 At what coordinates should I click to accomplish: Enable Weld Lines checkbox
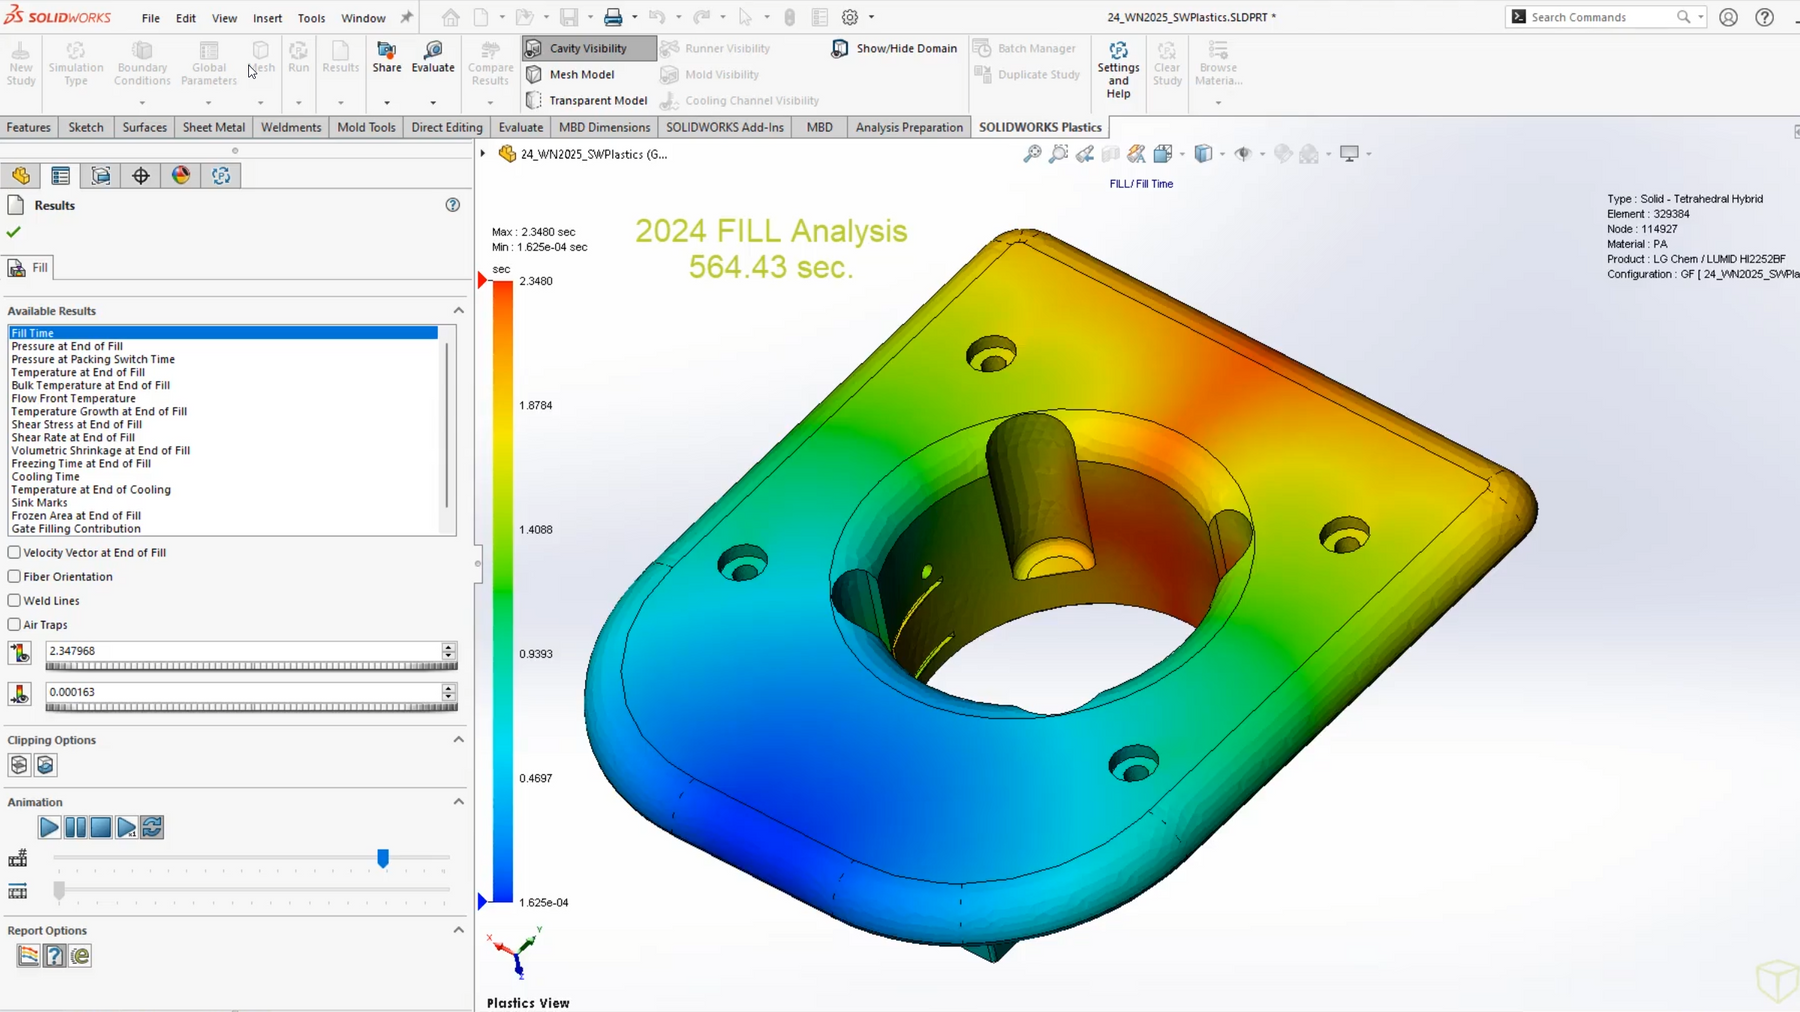click(15, 601)
